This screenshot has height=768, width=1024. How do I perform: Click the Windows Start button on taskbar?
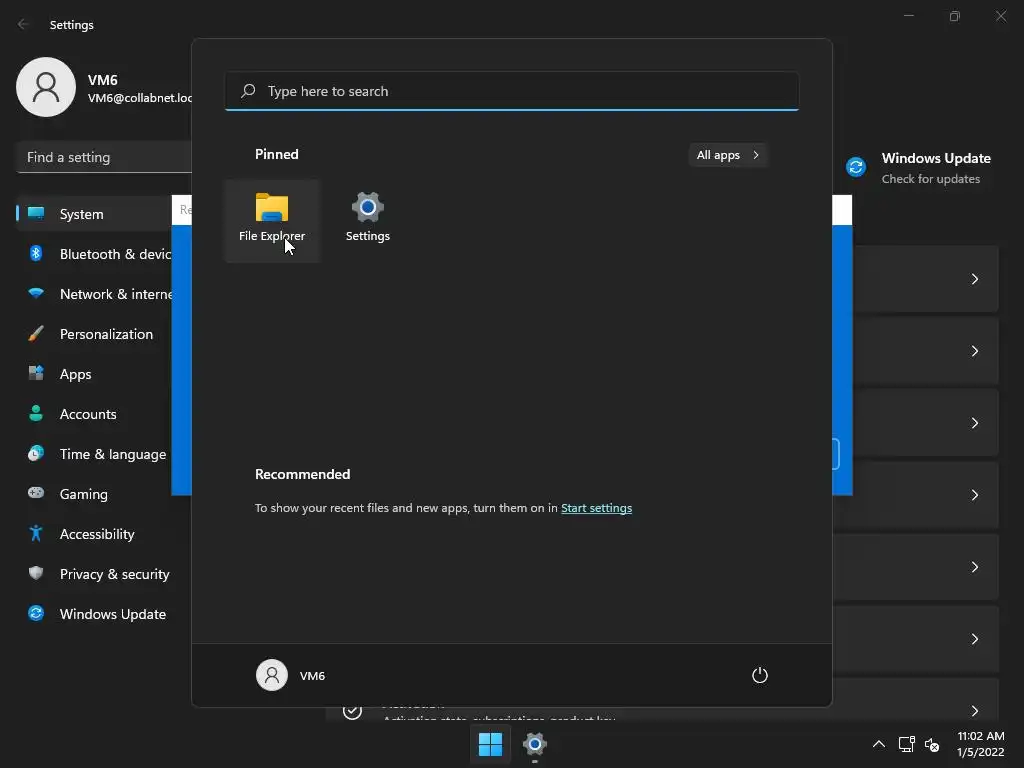[490, 744]
